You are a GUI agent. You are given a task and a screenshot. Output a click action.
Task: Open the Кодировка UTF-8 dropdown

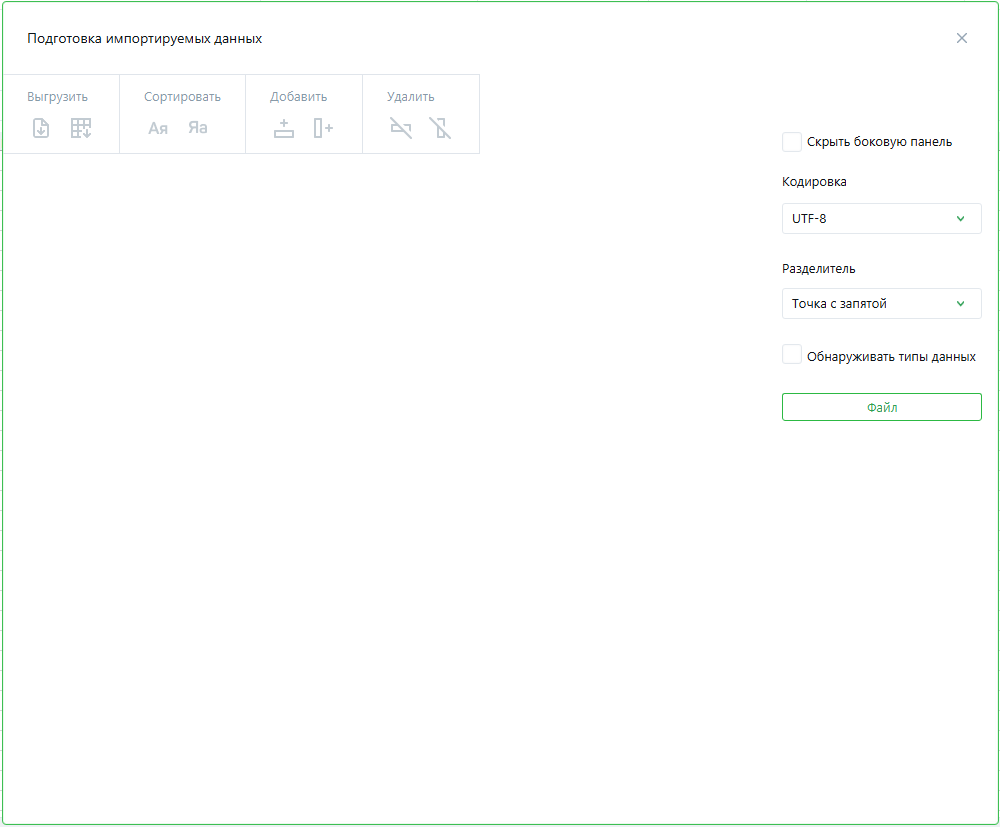click(x=881, y=218)
